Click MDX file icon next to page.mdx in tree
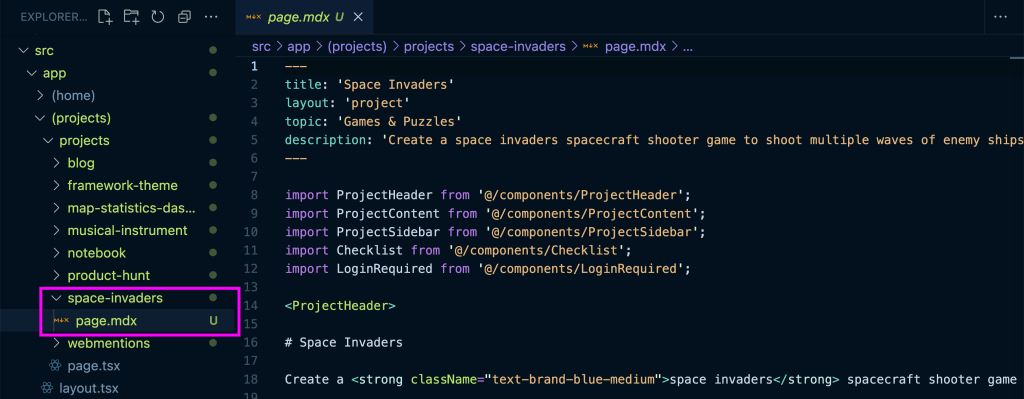Viewport: 1024px width, 399px height. (61, 321)
